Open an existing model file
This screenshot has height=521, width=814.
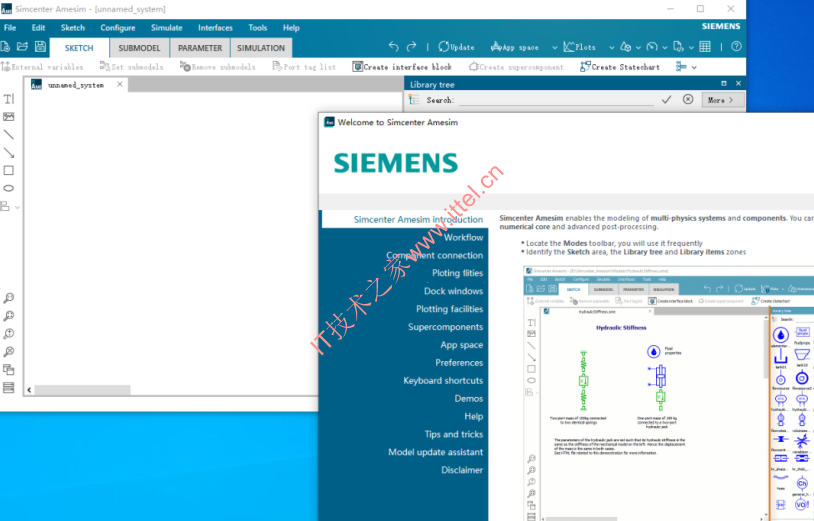22,47
